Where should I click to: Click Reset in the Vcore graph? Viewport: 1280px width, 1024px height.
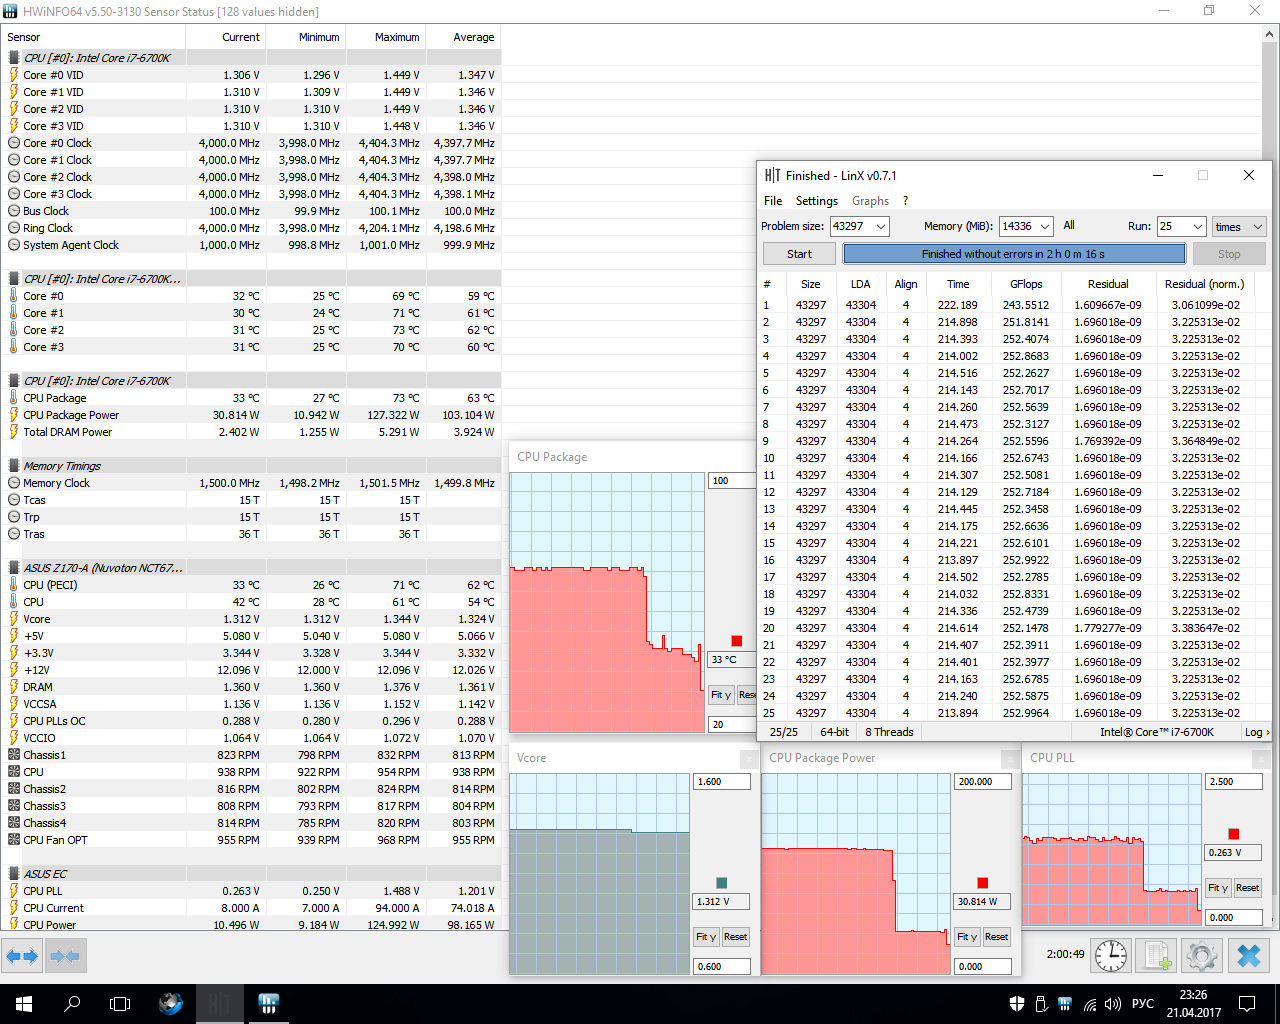coord(736,937)
